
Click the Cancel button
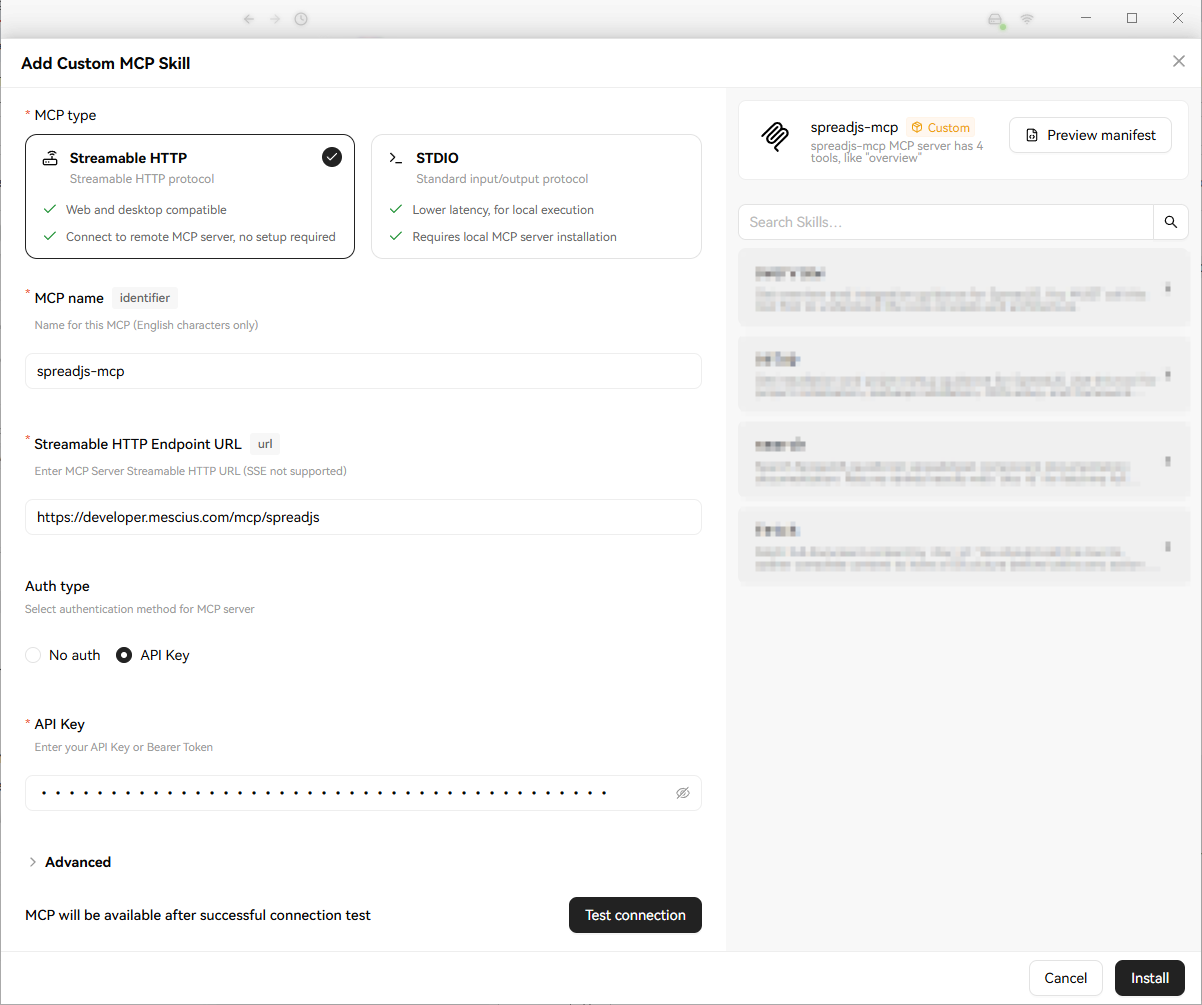1065,978
